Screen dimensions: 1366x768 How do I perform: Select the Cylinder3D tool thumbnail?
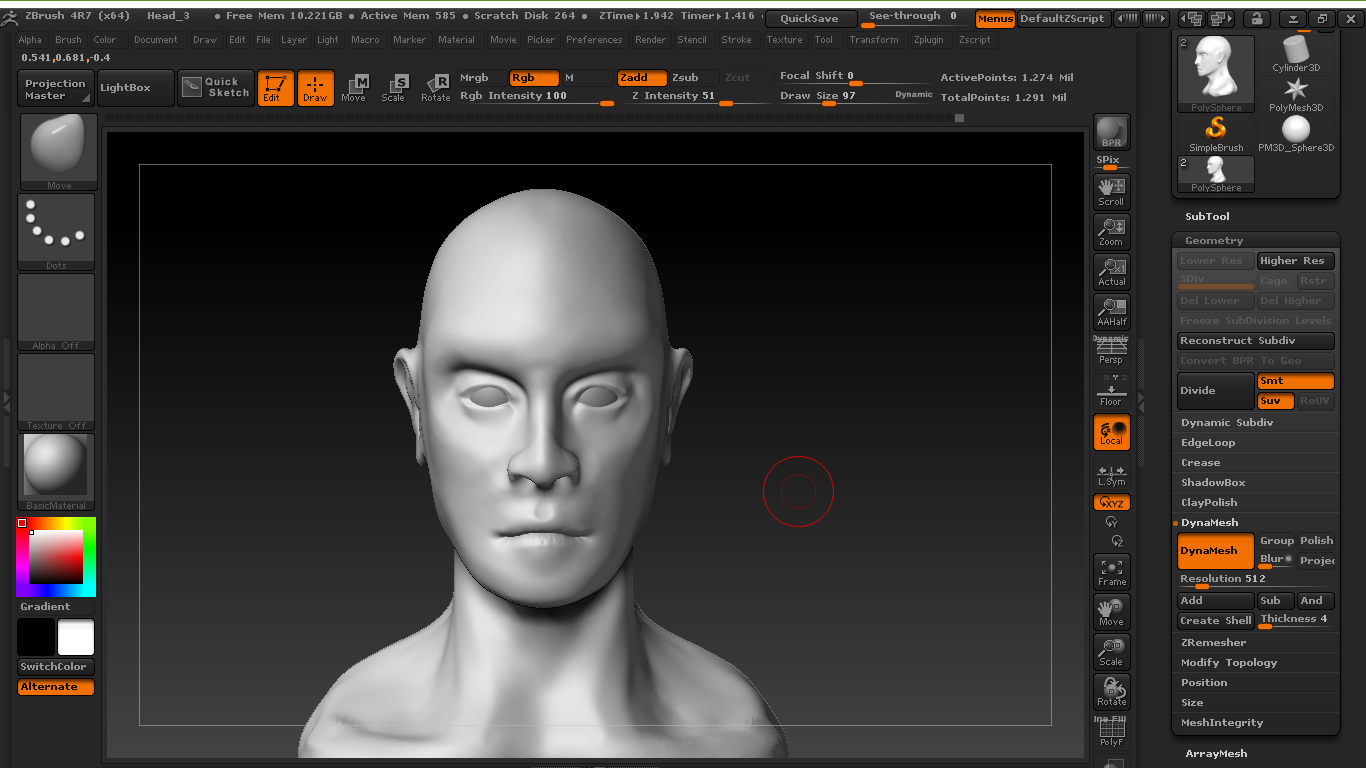click(1296, 53)
